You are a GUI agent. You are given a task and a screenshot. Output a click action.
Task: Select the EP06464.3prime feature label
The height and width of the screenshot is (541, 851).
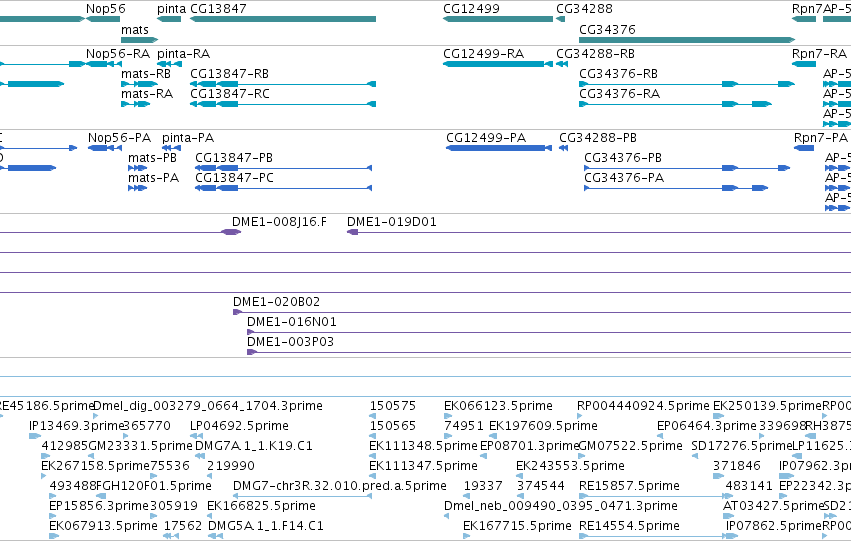706,426
